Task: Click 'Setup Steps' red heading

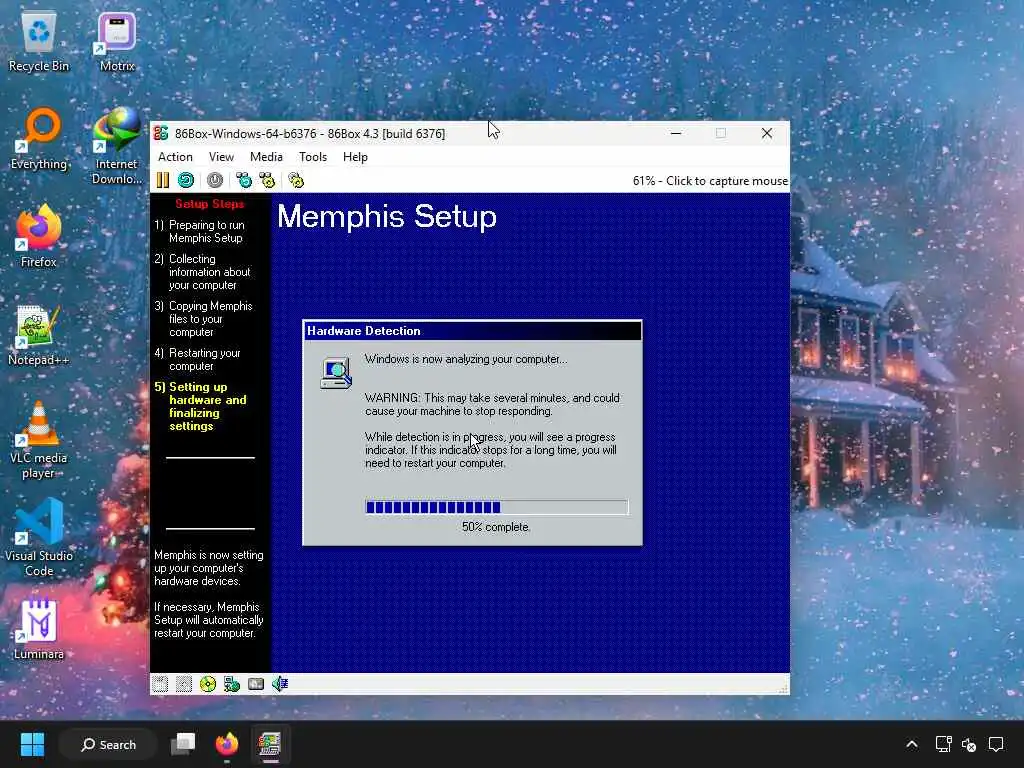Action: [210, 204]
